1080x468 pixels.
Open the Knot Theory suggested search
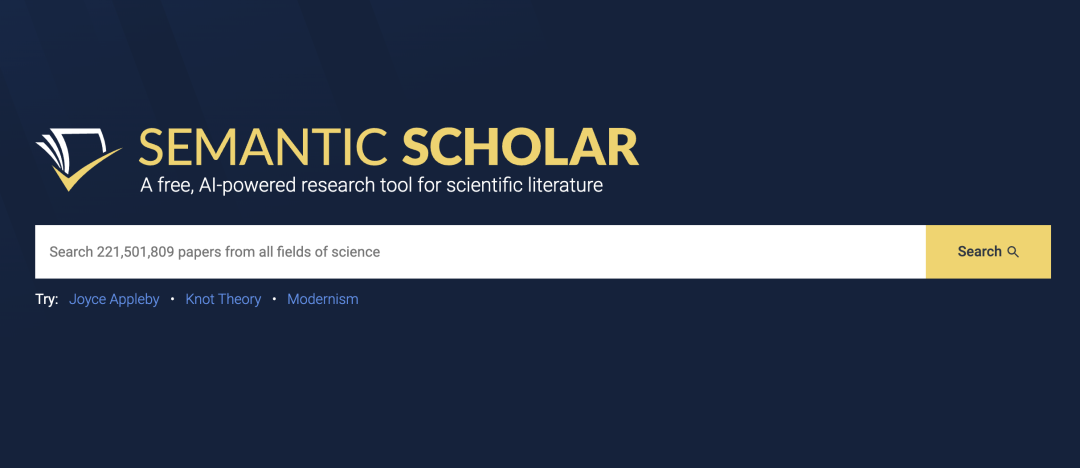click(223, 299)
